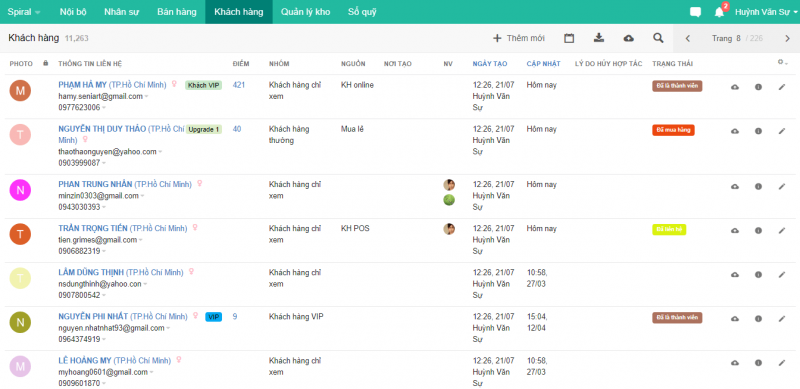Open customer NGUYỄN THỊ DUY THẢO
800x389 pixels.
pos(102,129)
